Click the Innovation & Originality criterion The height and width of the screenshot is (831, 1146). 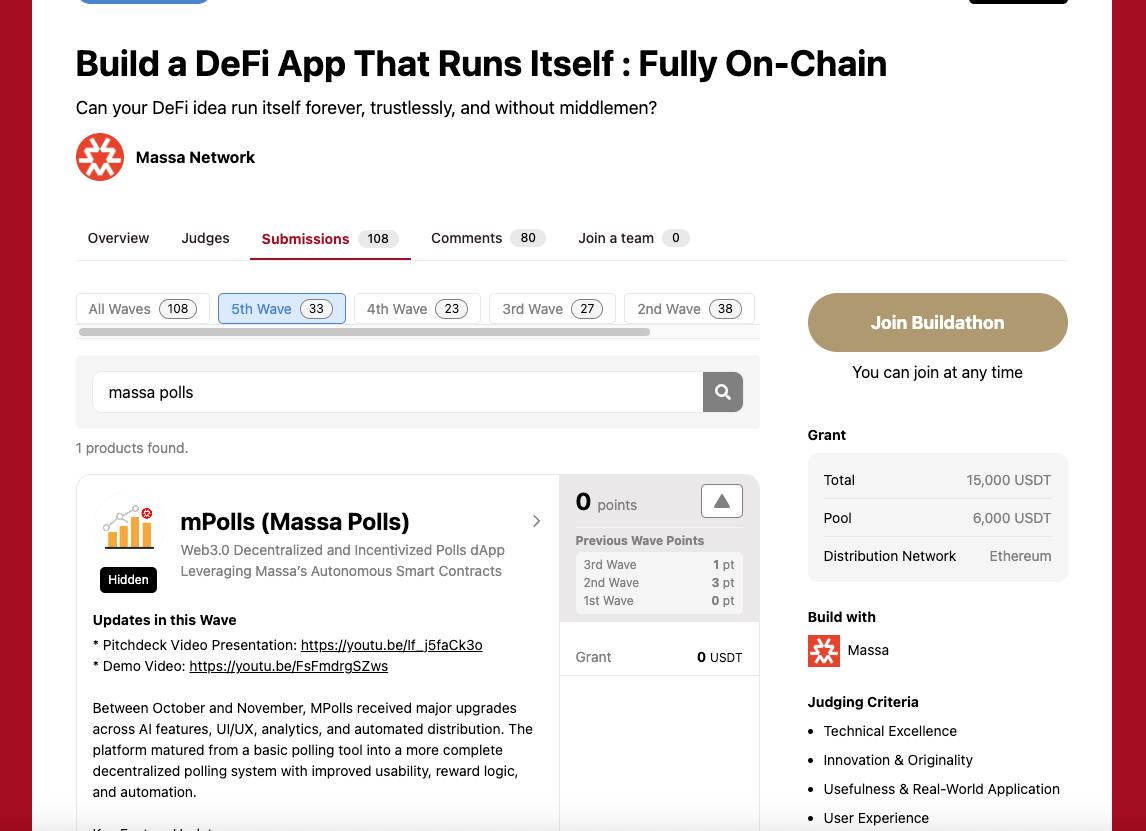pyautogui.click(x=898, y=760)
